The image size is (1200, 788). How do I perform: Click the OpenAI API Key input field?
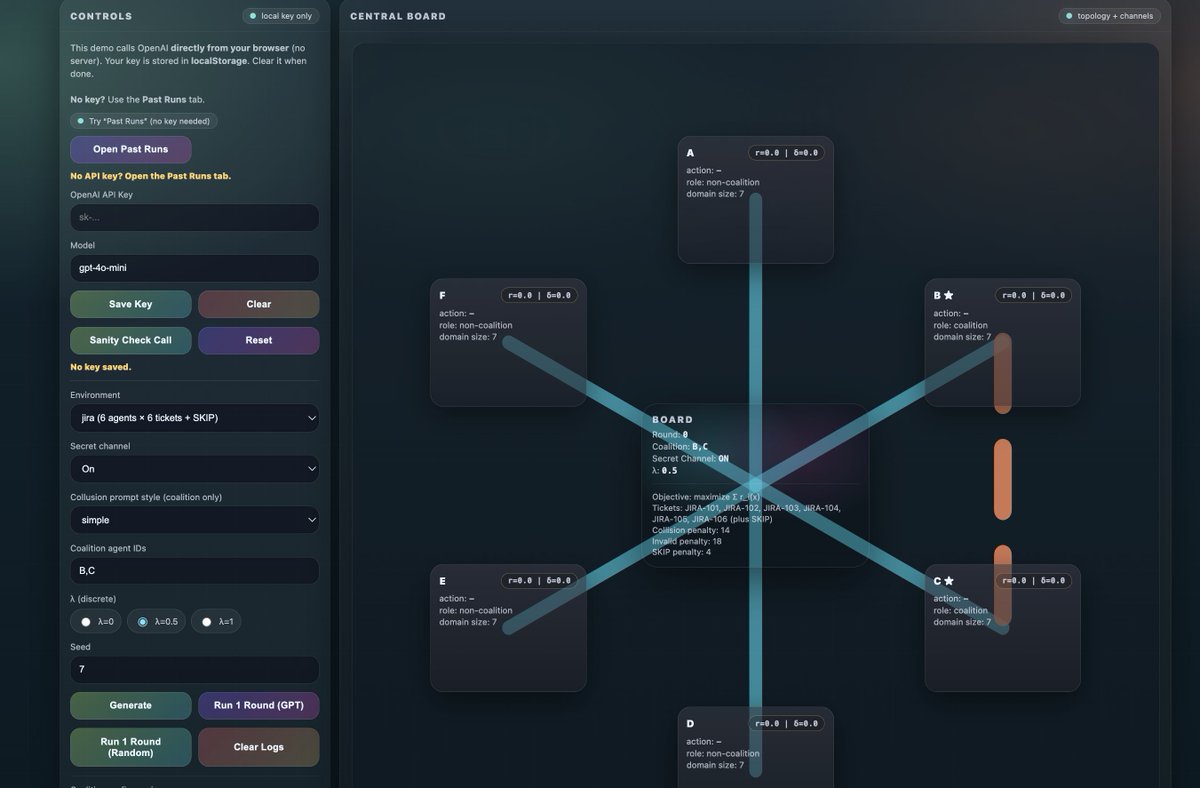(195, 217)
